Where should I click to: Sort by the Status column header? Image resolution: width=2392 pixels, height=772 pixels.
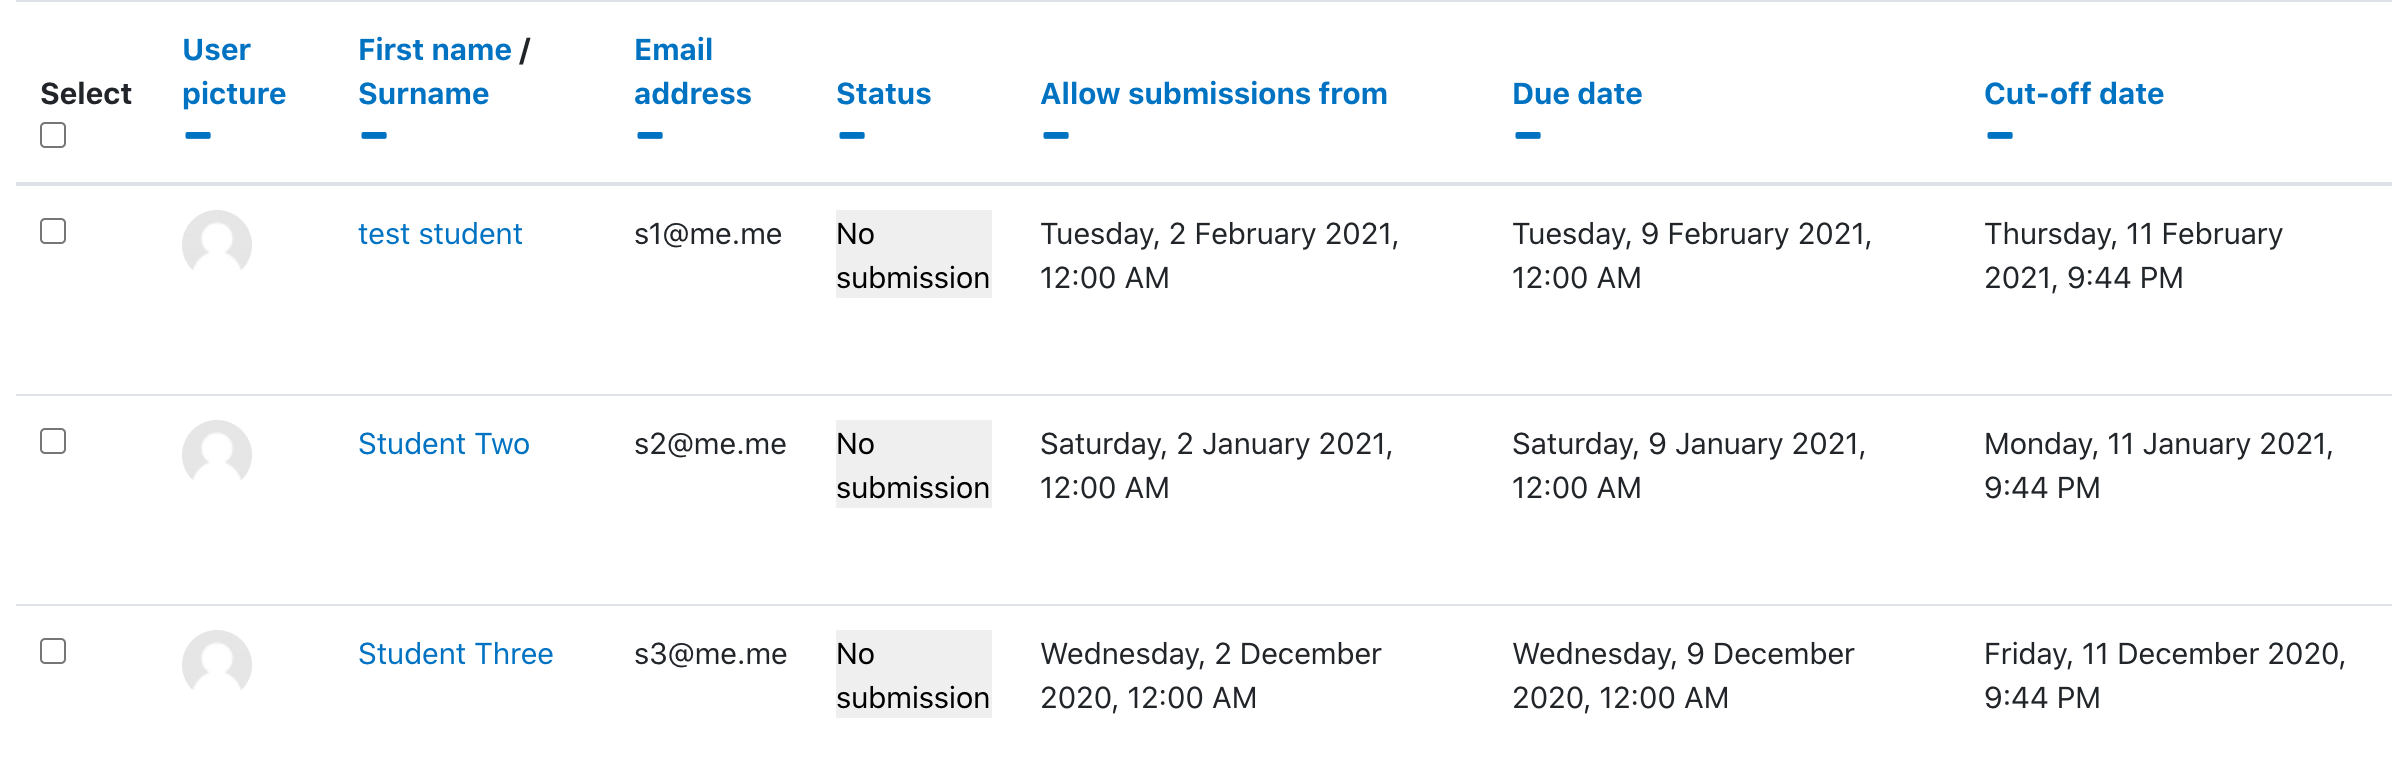coord(884,94)
